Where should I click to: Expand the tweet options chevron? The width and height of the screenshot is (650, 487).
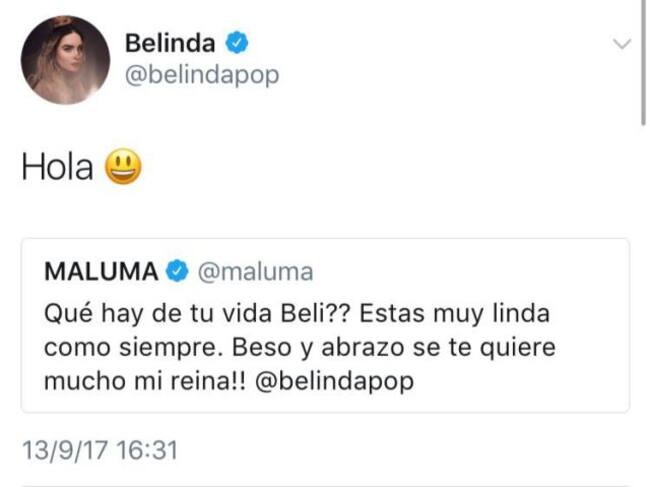(x=621, y=44)
